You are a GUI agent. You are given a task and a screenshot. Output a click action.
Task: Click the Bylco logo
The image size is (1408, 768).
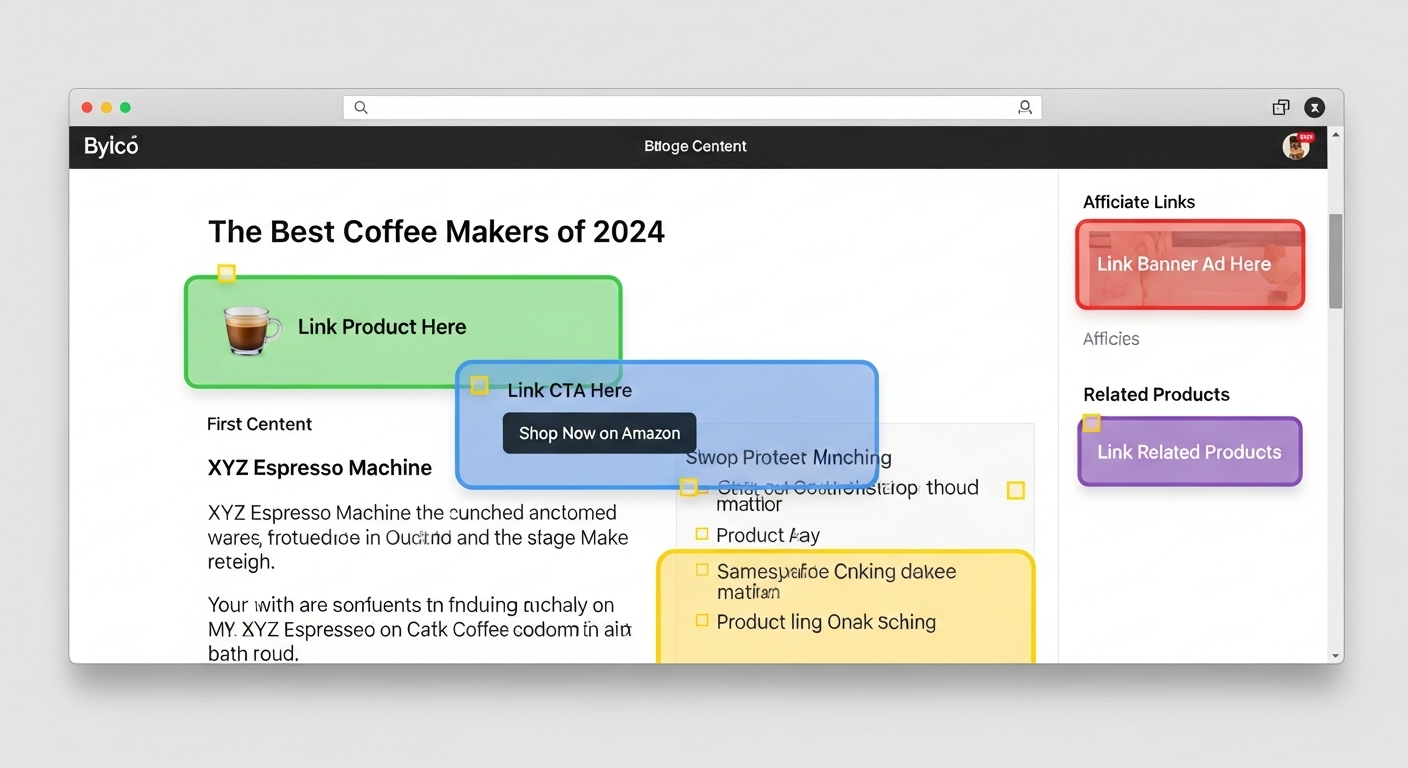point(110,146)
